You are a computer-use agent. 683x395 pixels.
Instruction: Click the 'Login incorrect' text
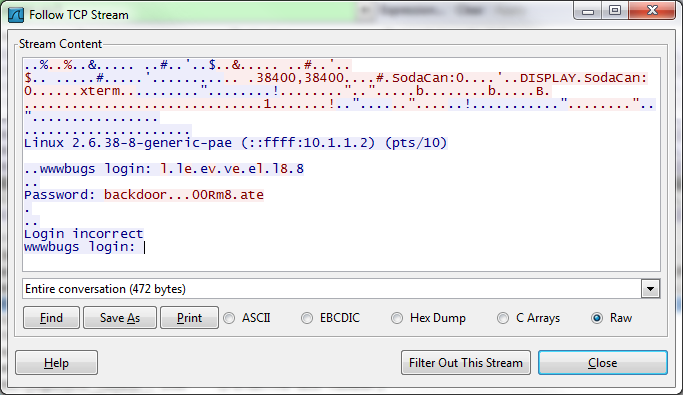point(83,234)
